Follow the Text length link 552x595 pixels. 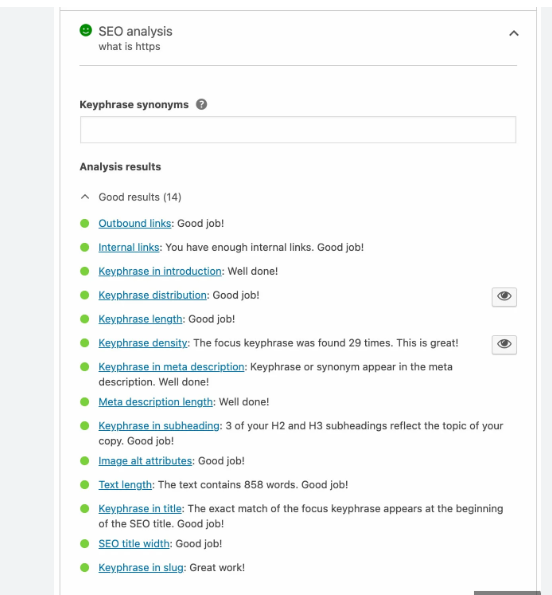[125, 485]
